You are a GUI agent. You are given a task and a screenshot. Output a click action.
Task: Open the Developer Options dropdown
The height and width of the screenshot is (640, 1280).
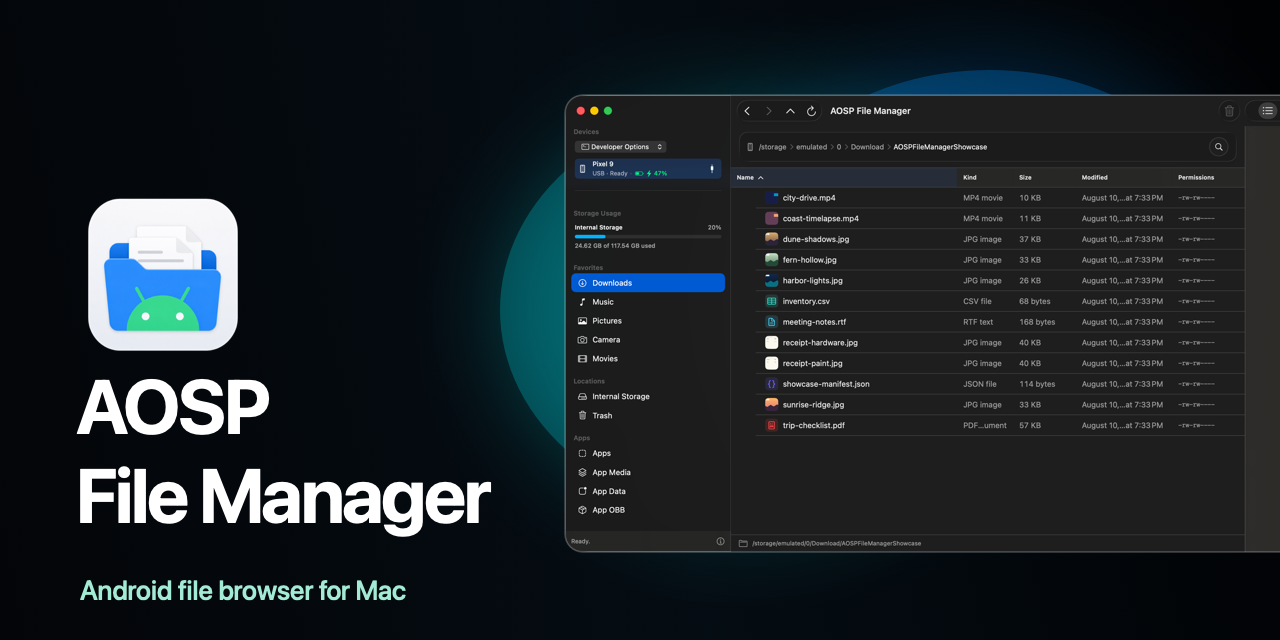[620, 147]
